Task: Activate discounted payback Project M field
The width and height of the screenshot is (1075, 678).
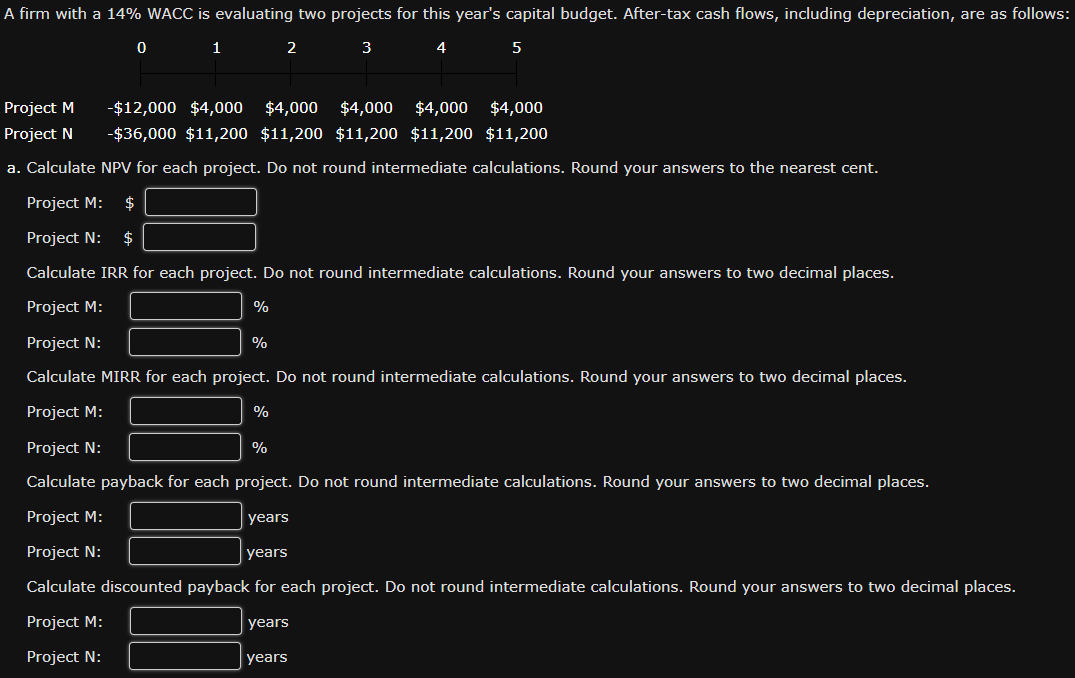Action: coord(186,621)
